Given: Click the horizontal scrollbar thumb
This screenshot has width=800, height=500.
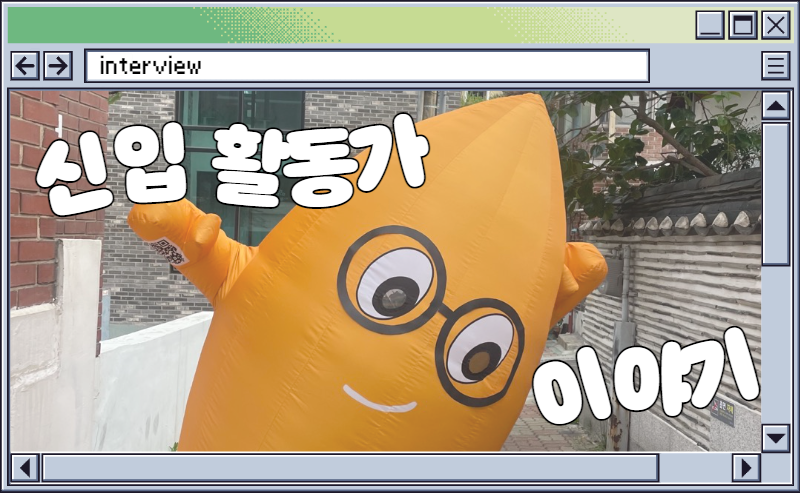Looking at the screenshot, I should point(351,467).
